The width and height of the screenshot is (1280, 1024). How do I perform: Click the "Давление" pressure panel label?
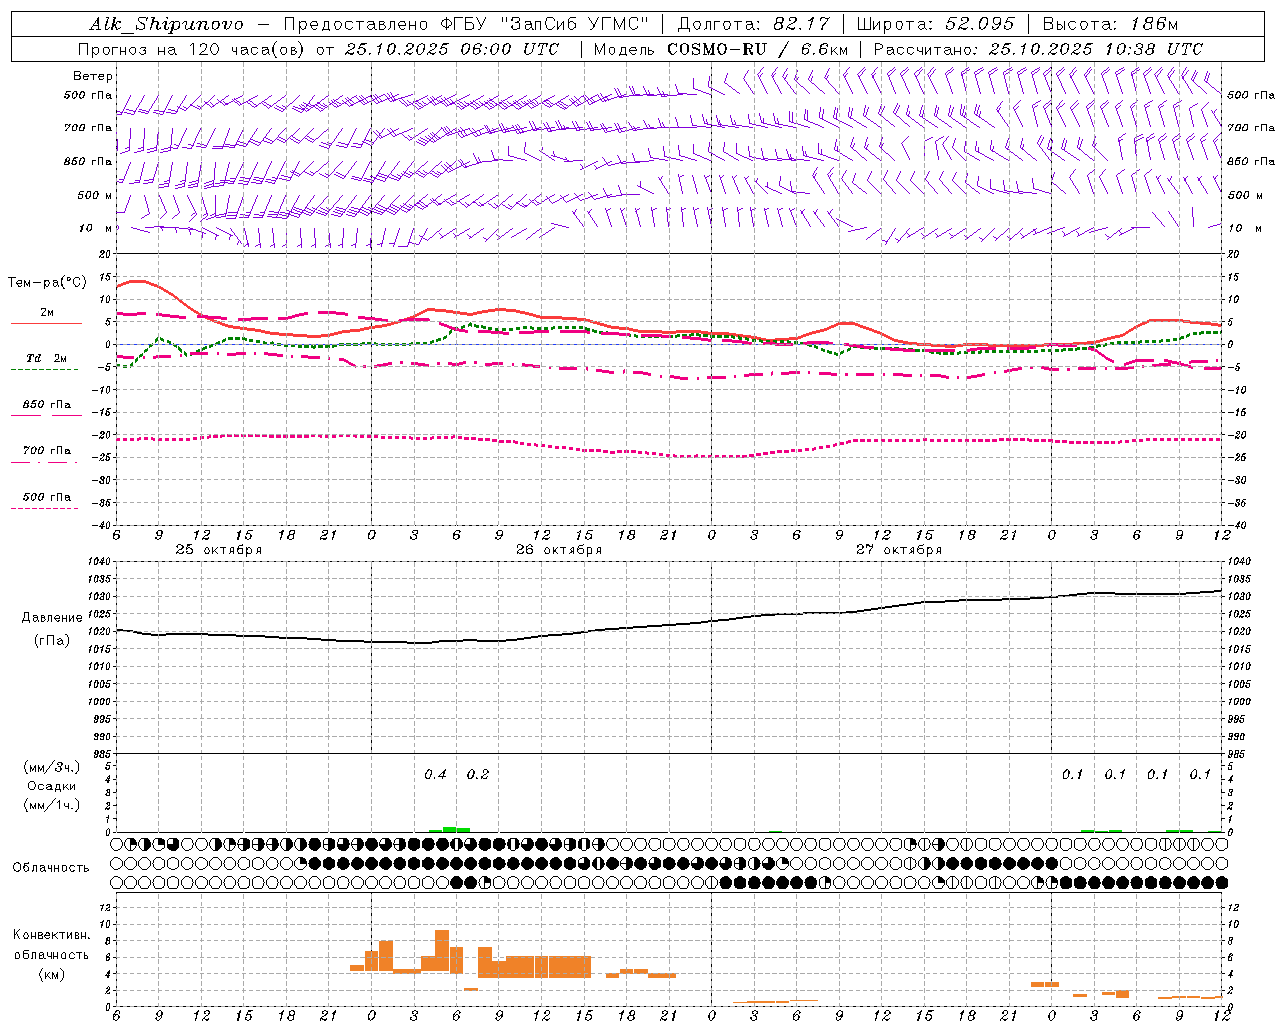click(52, 618)
